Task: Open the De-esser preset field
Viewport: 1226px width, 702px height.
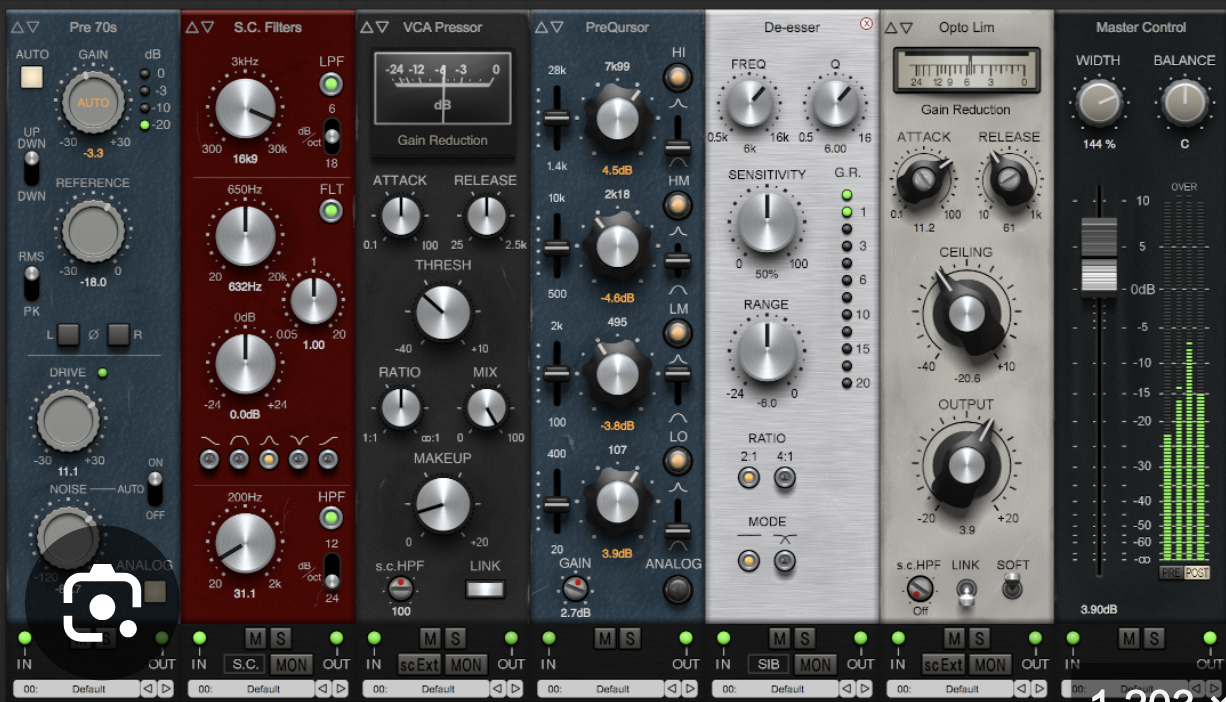Action: (775, 688)
